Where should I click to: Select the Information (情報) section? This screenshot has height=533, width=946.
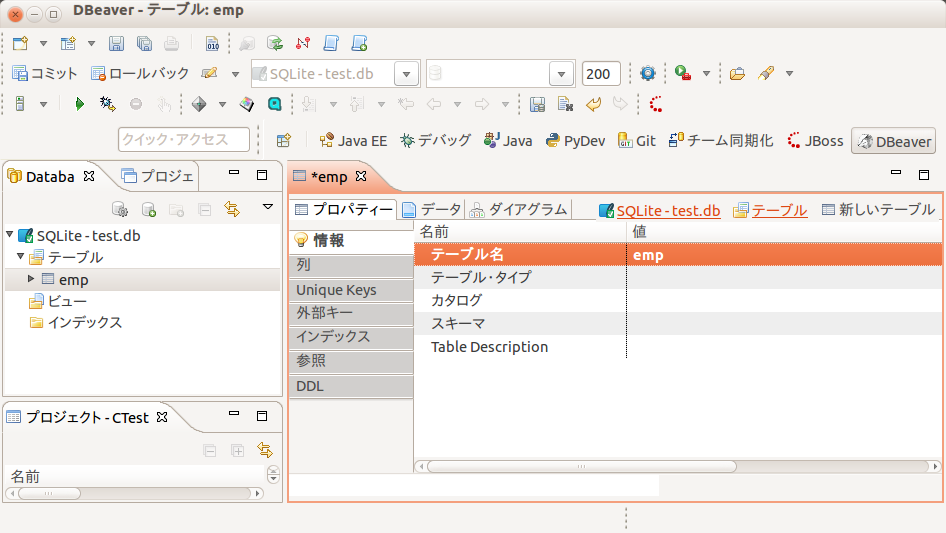(x=352, y=241)
